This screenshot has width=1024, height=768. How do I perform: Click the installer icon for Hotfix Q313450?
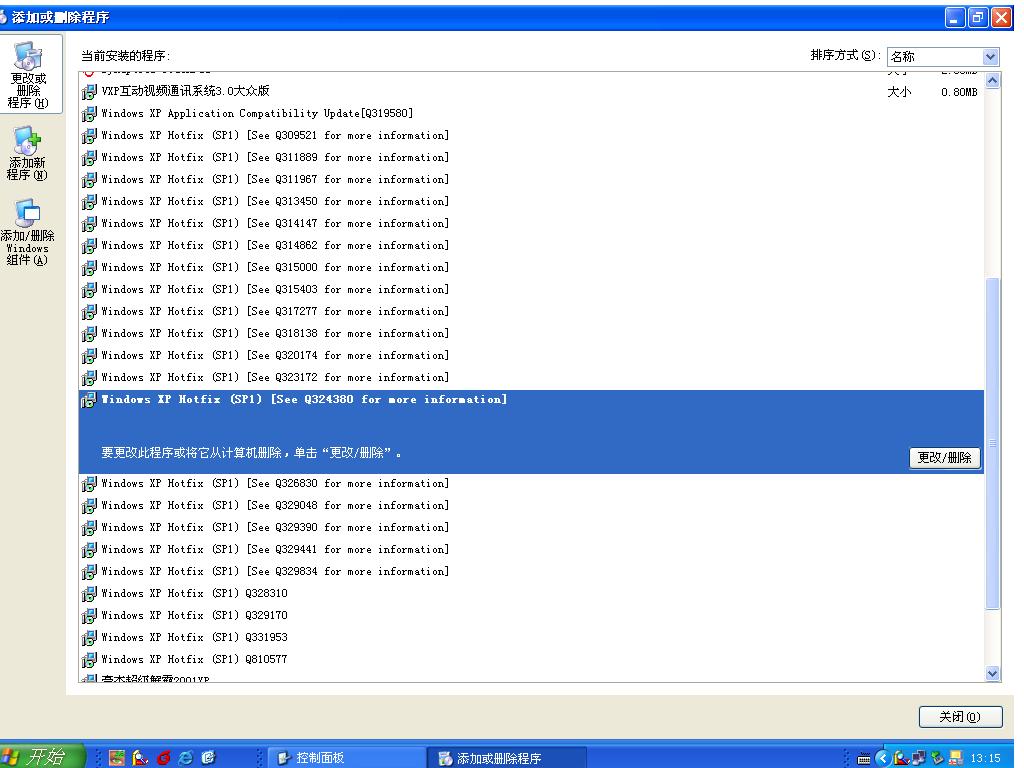tap(89, 202)
